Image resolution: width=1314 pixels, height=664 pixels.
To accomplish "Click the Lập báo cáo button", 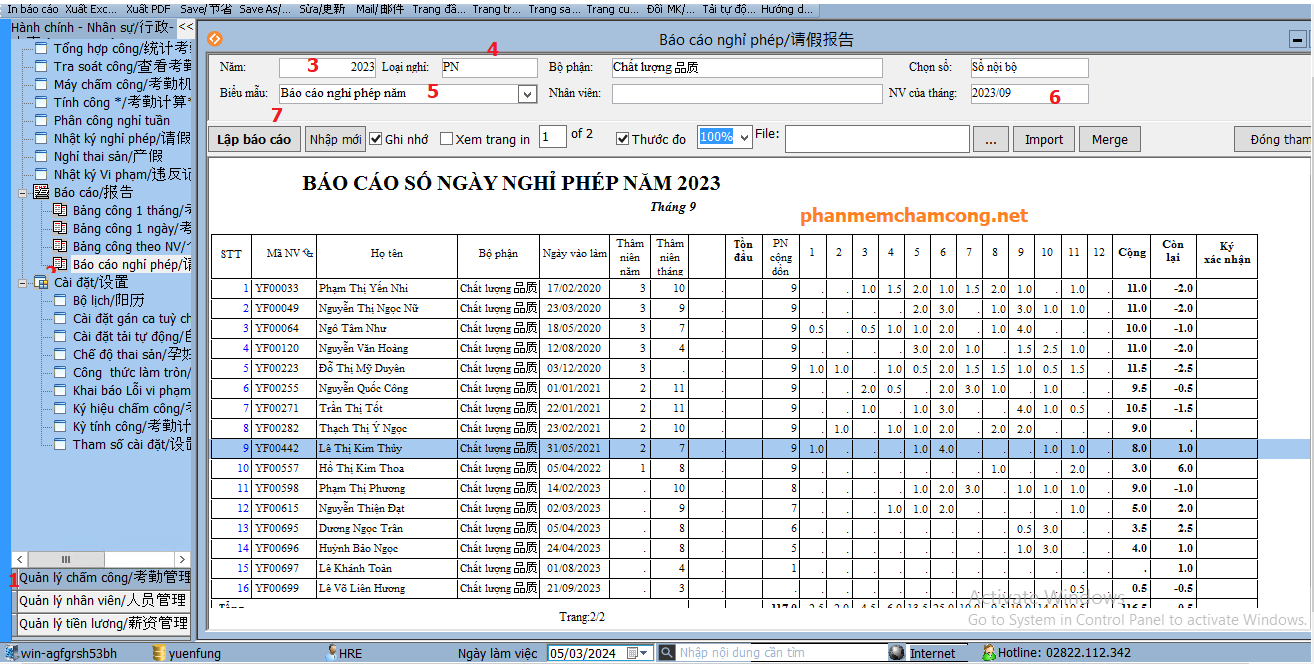I will 254,139.
